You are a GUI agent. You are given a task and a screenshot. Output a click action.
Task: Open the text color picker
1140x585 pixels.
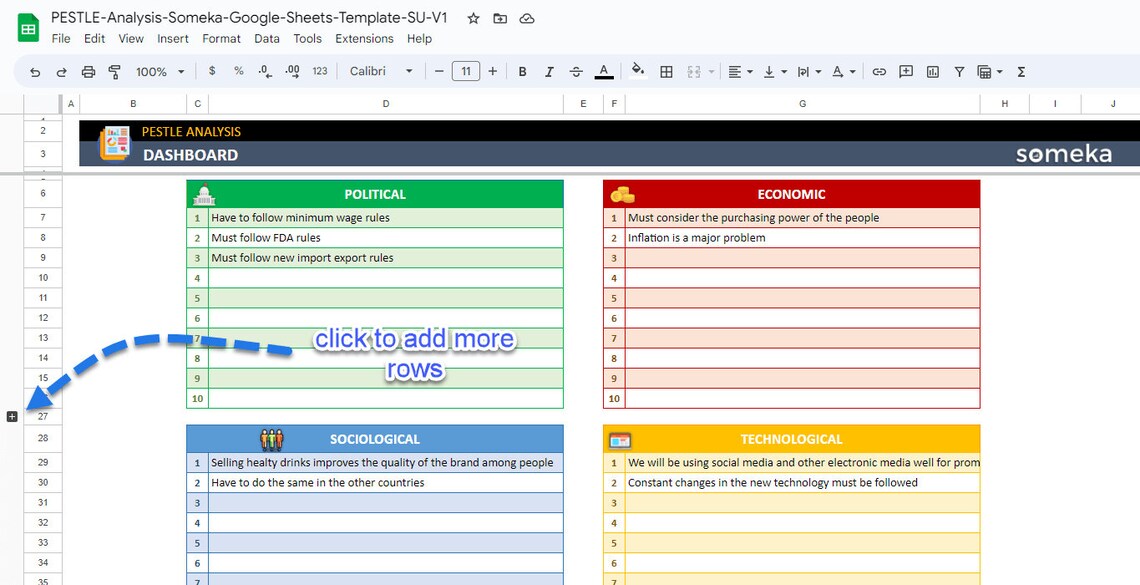point(604,71)
